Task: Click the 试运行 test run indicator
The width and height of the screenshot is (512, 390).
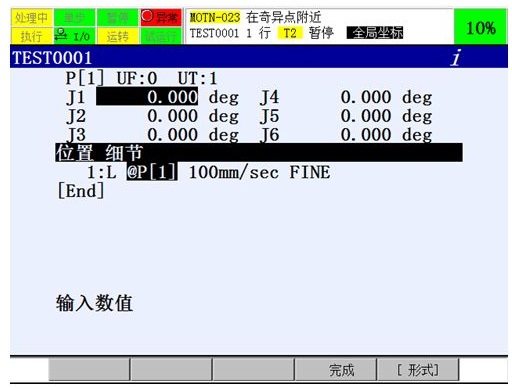Action: point(161,36)
